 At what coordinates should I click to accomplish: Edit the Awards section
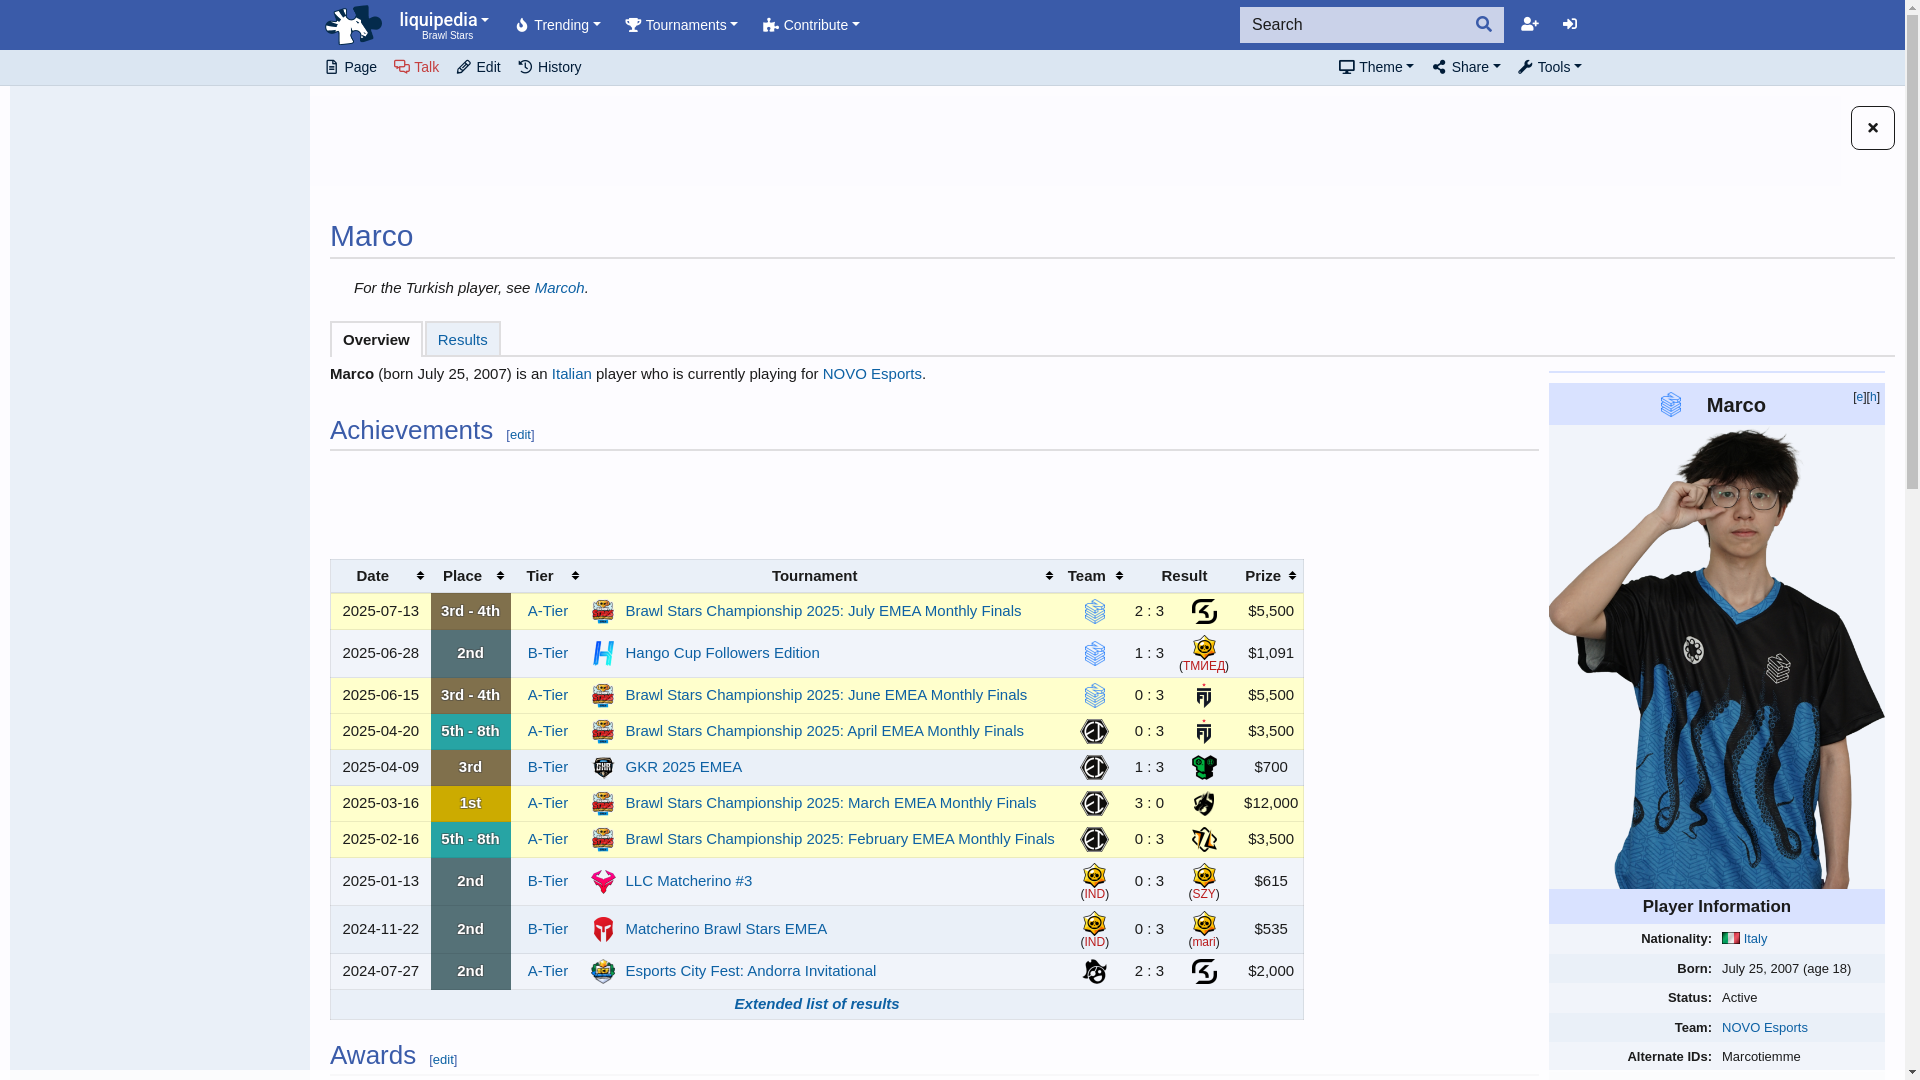coord(443,1060)
